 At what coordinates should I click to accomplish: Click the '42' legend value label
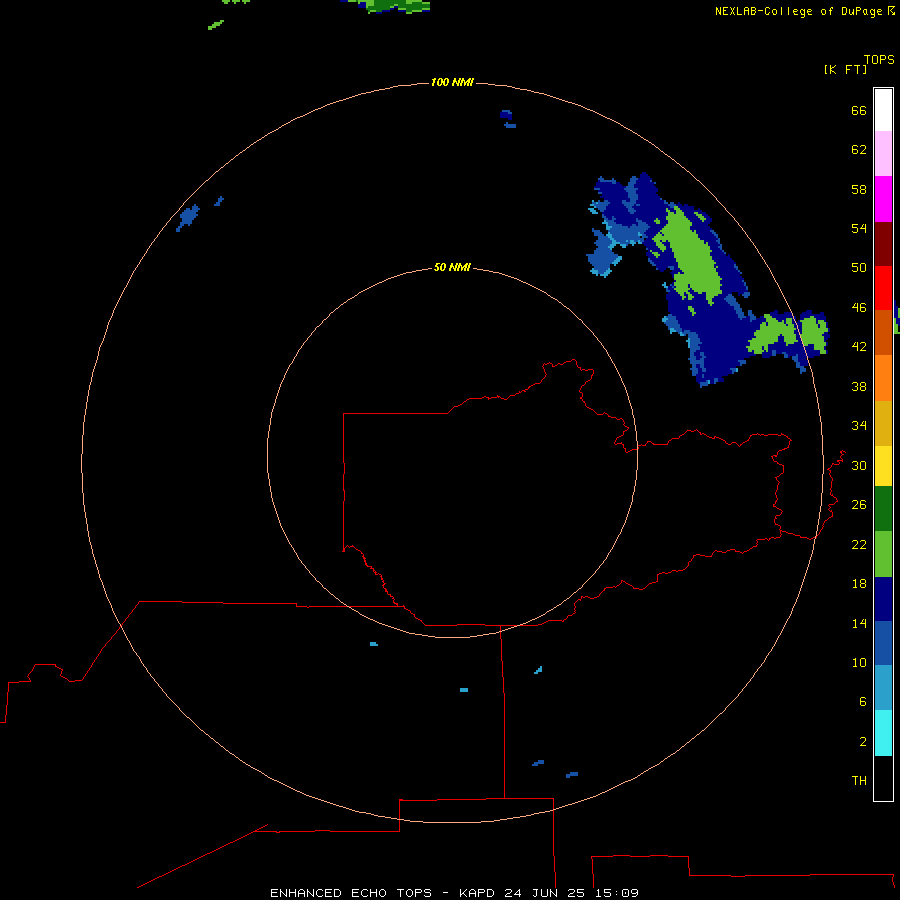(x=859, y=346)
